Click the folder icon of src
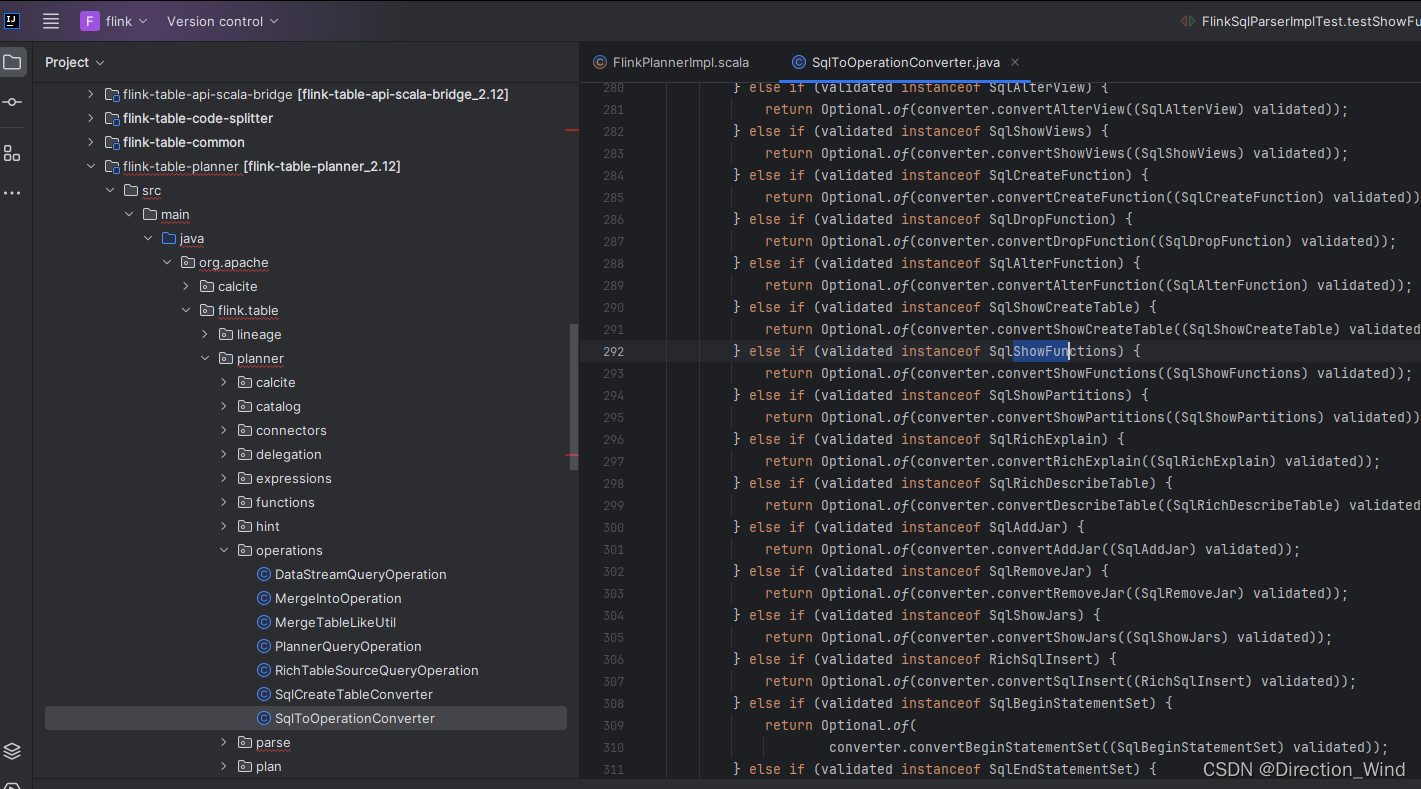This screenshot has height=789, width=1421. click(130, 190)
